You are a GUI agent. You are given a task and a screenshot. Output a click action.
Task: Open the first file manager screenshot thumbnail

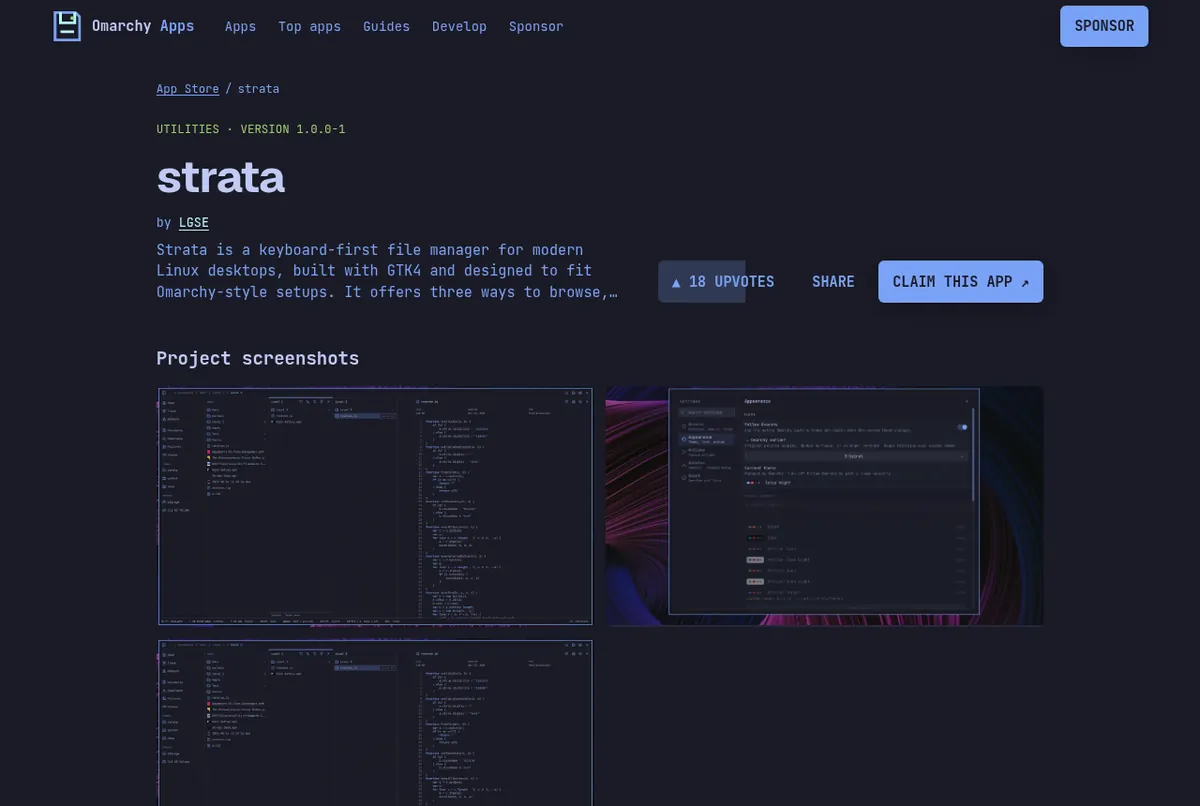[x=375, y=506]
